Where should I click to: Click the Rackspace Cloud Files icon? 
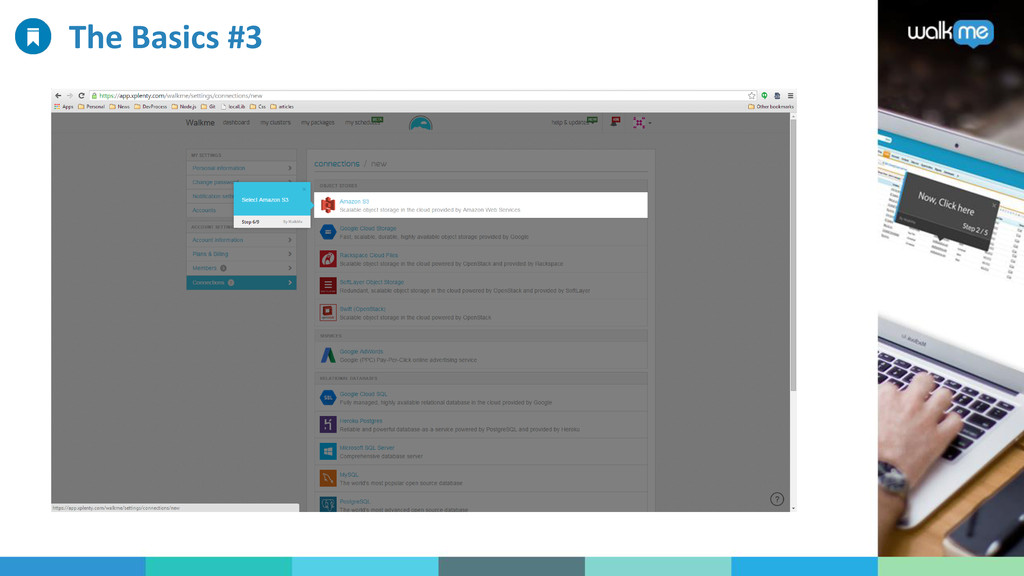tap(328, 259)
